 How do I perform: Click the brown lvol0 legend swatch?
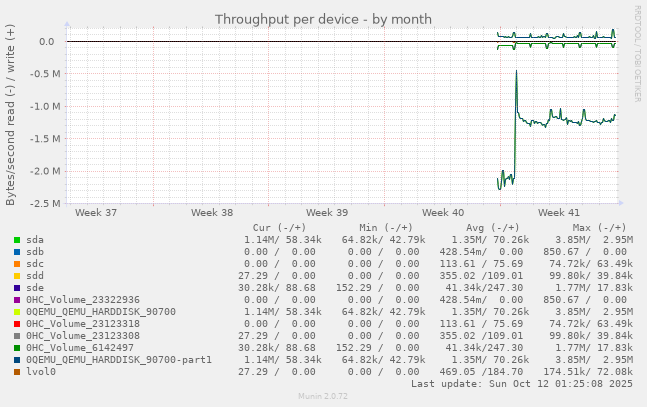[x=17, y=372]
